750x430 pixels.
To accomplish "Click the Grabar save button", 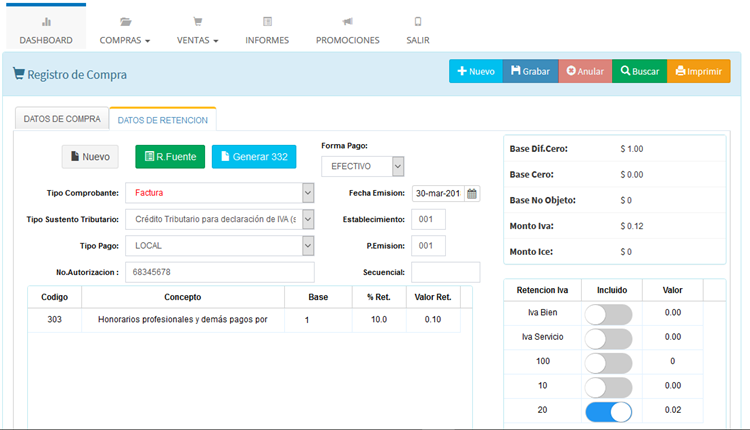I will [530, 72].
